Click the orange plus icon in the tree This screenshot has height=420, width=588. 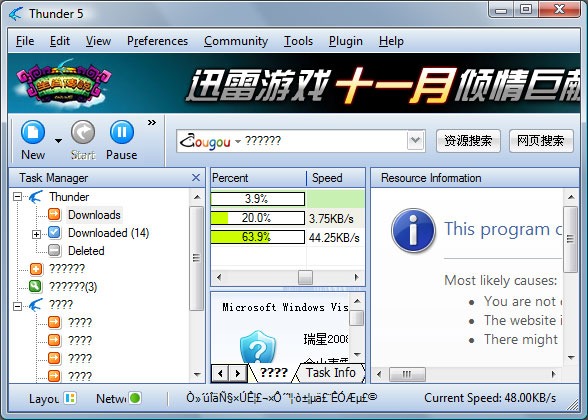coord(36,268)
